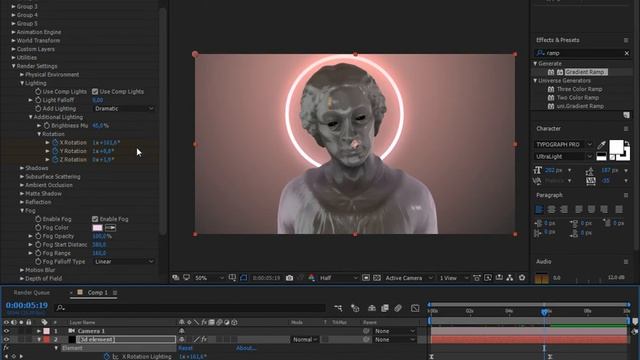Click the current time indicator on timeline ruler

(x=544, y=312)
